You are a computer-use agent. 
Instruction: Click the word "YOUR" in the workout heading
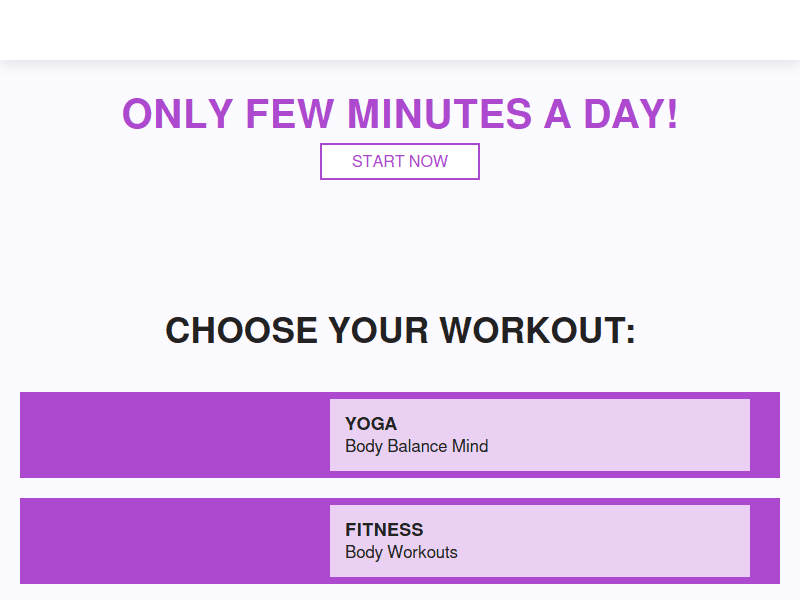pyautogui.click(x=379, y=331)
